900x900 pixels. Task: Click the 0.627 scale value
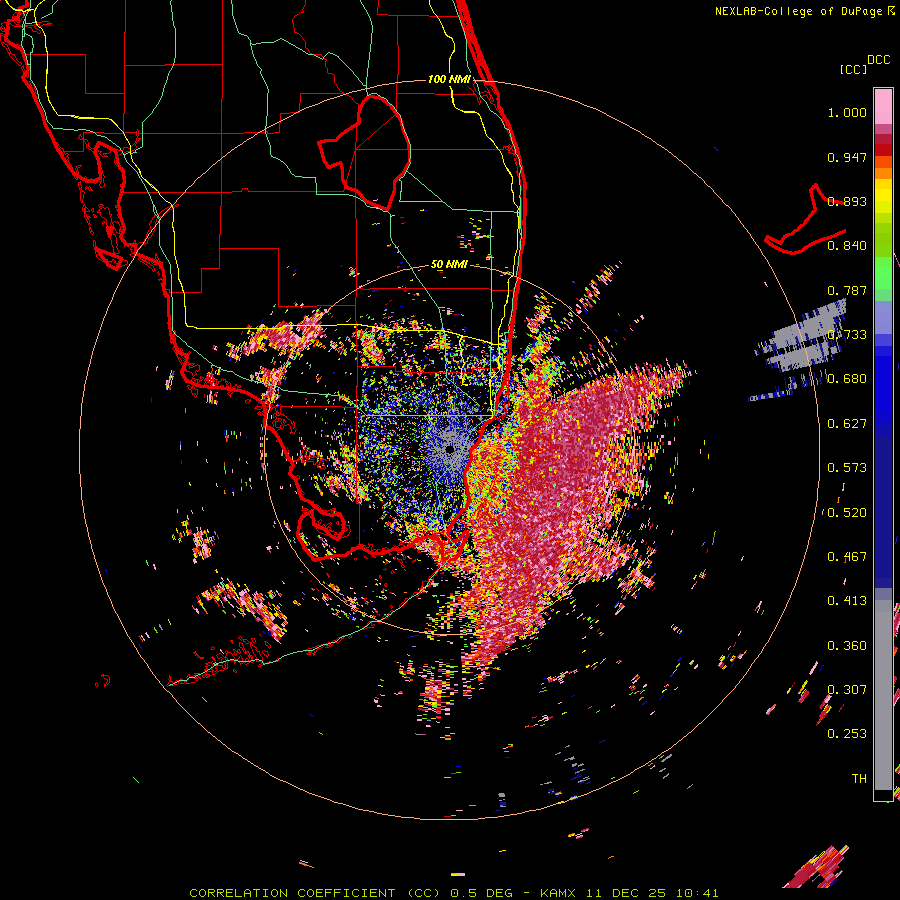click(847, 424)
